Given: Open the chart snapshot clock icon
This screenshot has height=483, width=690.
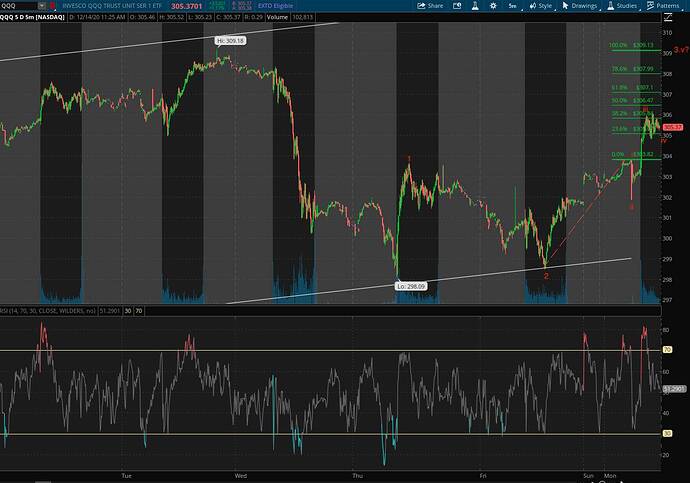Looking at the screenshot, I should (x=457, y=6).
